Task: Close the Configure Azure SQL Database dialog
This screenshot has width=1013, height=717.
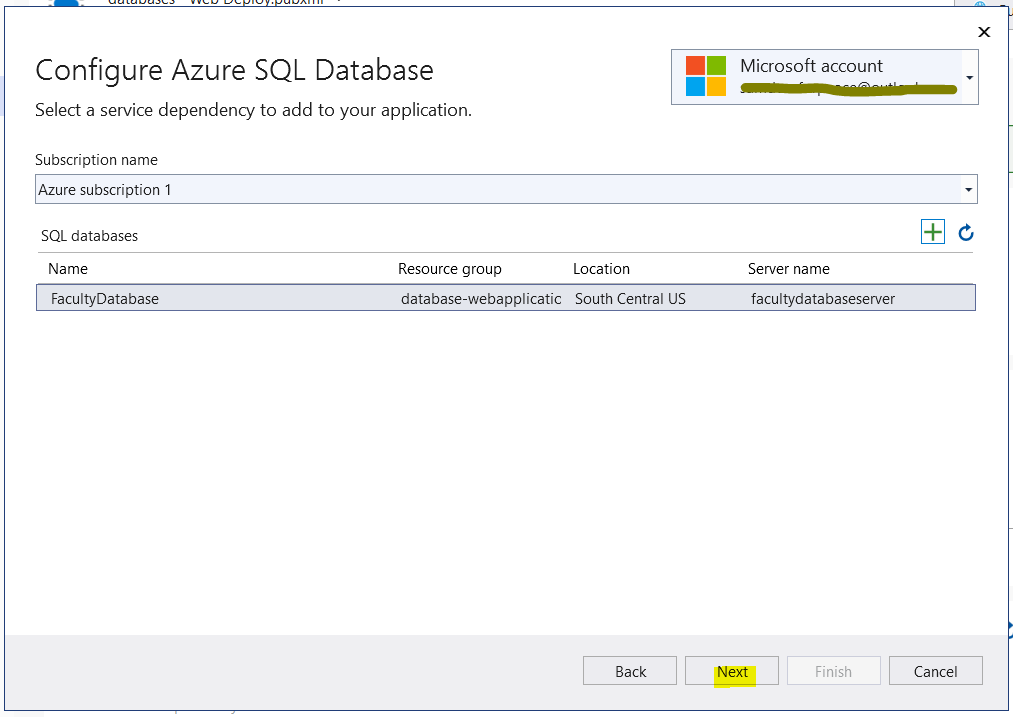Action: [x=984, y=32]
